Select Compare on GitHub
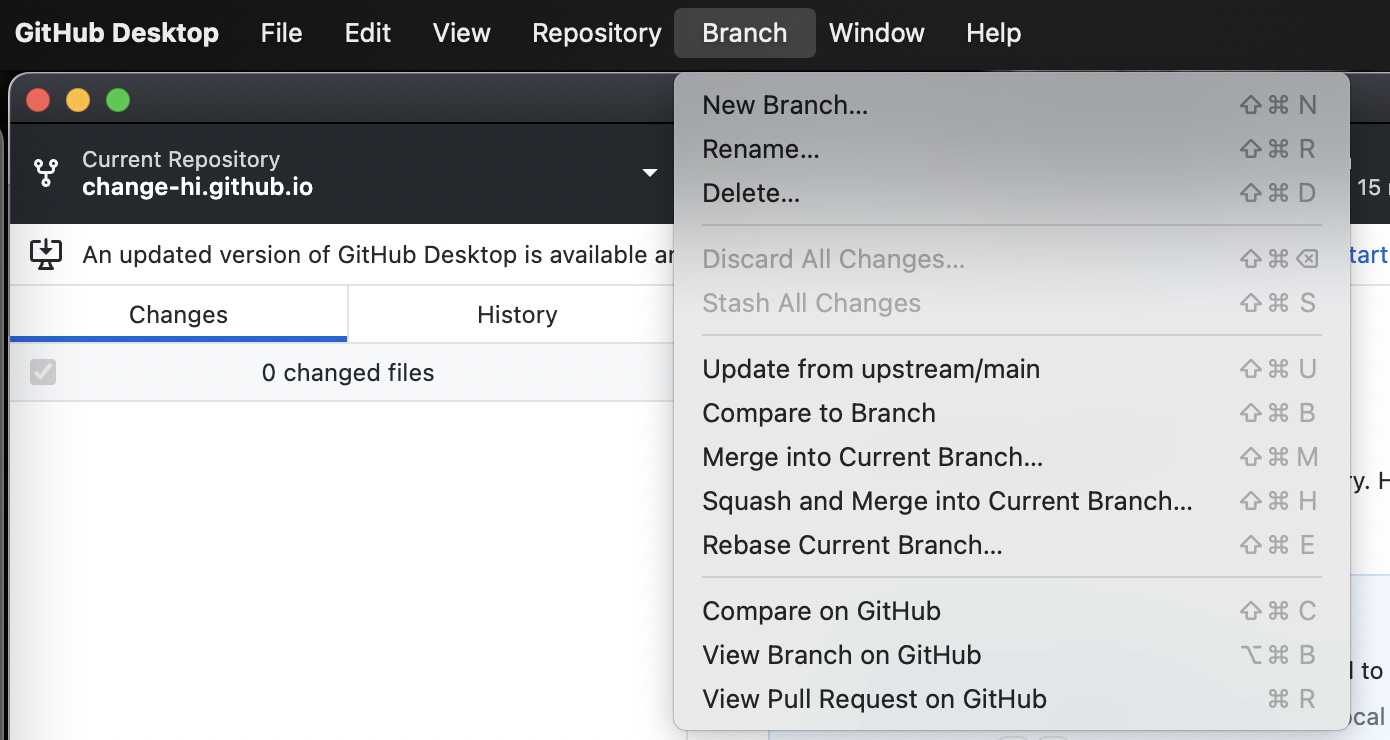Image resolution: width=1390 pixels, height=740 pixels. [x=1012, y=611]
